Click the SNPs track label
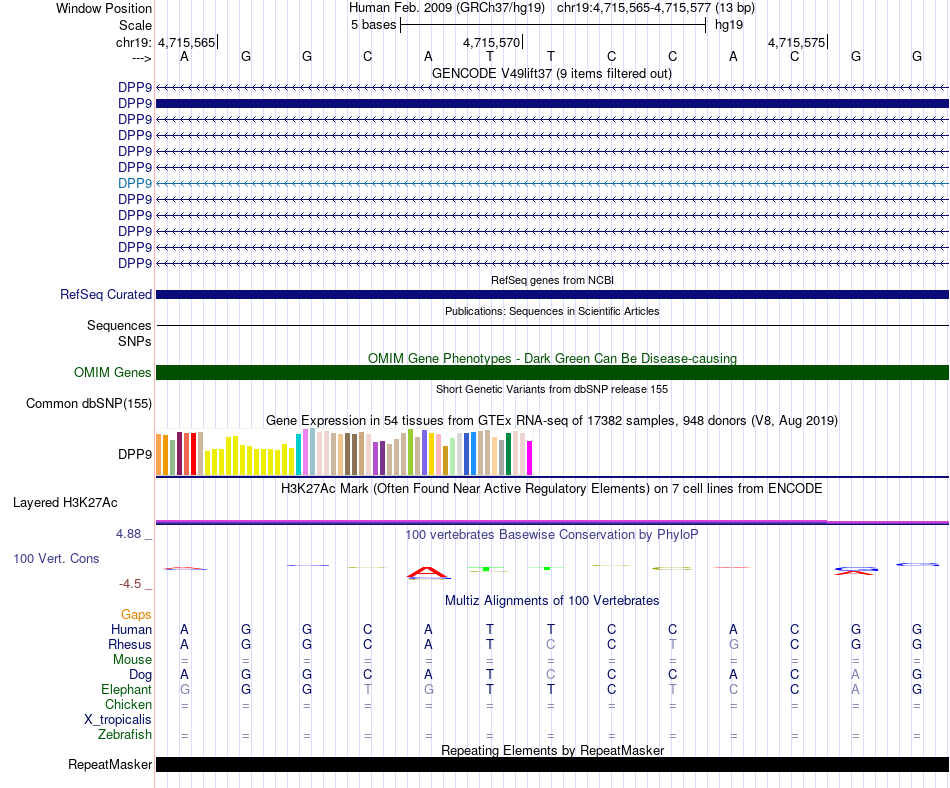Screen dimensions: 950x788 [x=135, y=341]
